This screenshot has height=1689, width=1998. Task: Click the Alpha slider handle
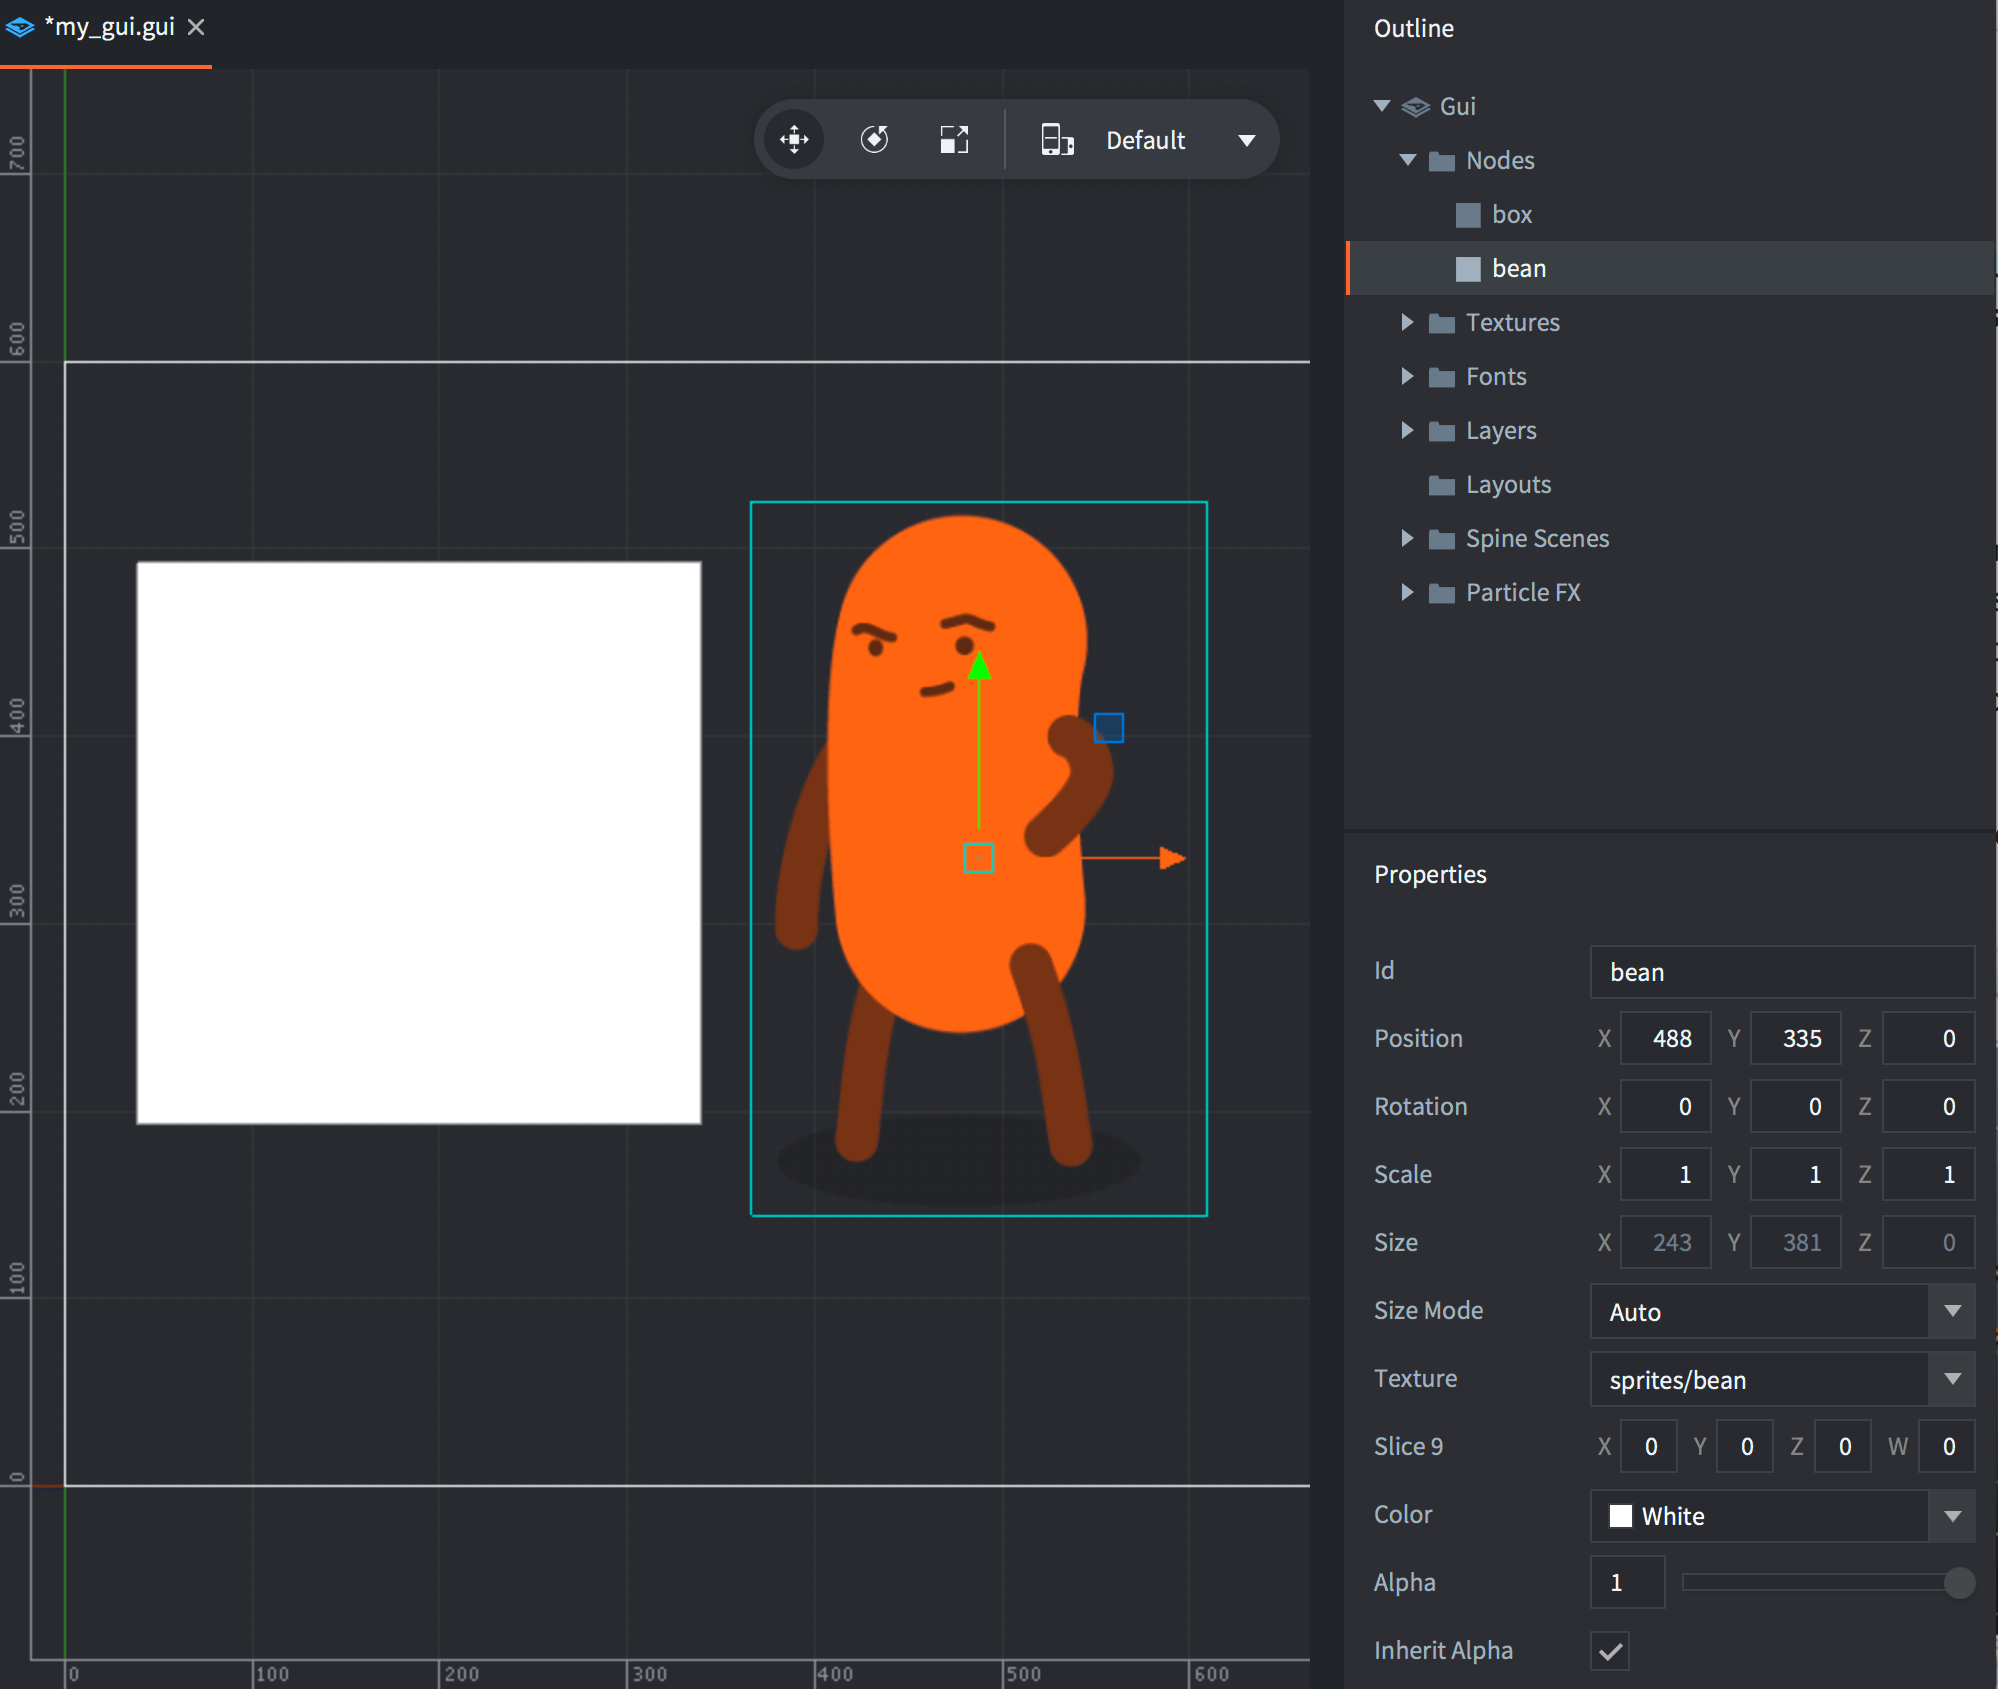point(1959,1583)
